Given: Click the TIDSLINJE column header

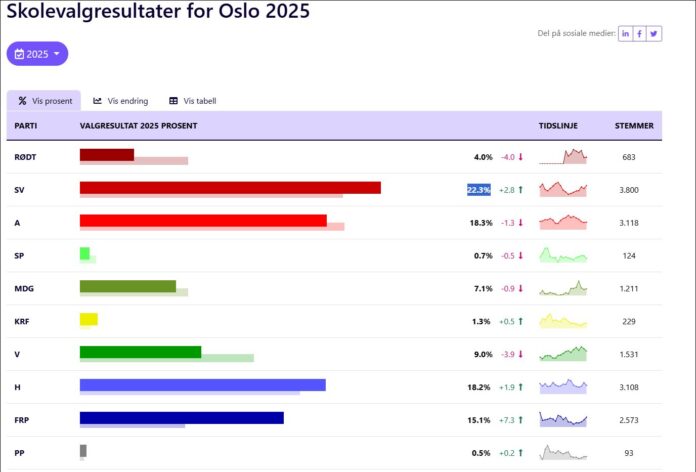Looking at the screenshot, I should point(558,126).
